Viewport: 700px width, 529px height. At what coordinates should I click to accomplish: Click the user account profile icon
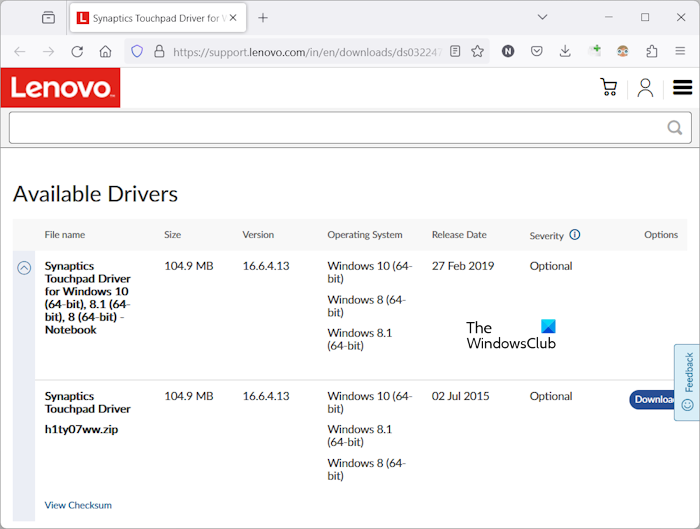click(x=645, y=88)
